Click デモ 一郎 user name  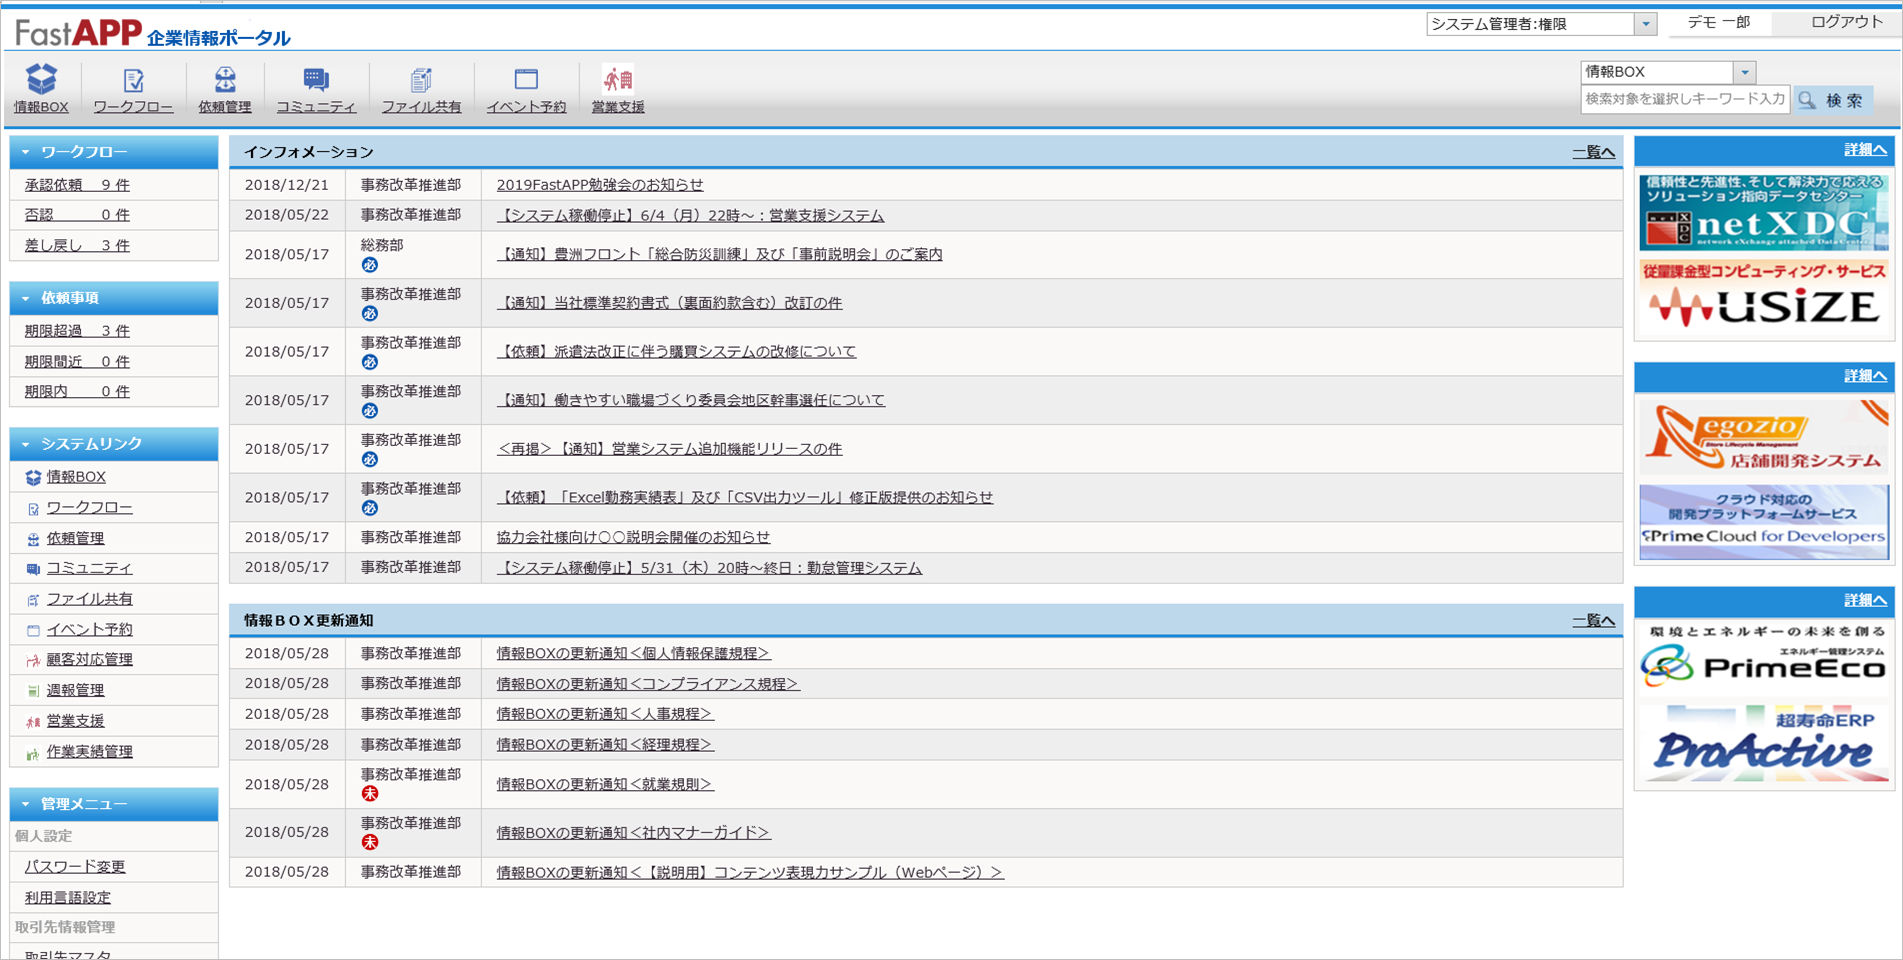pos(1718,22)
